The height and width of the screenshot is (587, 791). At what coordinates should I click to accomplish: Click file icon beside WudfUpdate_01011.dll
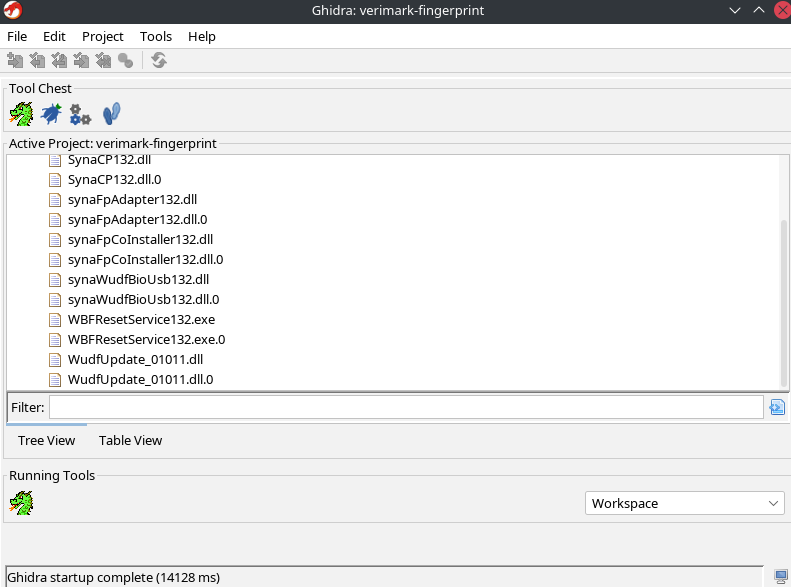pyautogui.click(x=55, y=360)
